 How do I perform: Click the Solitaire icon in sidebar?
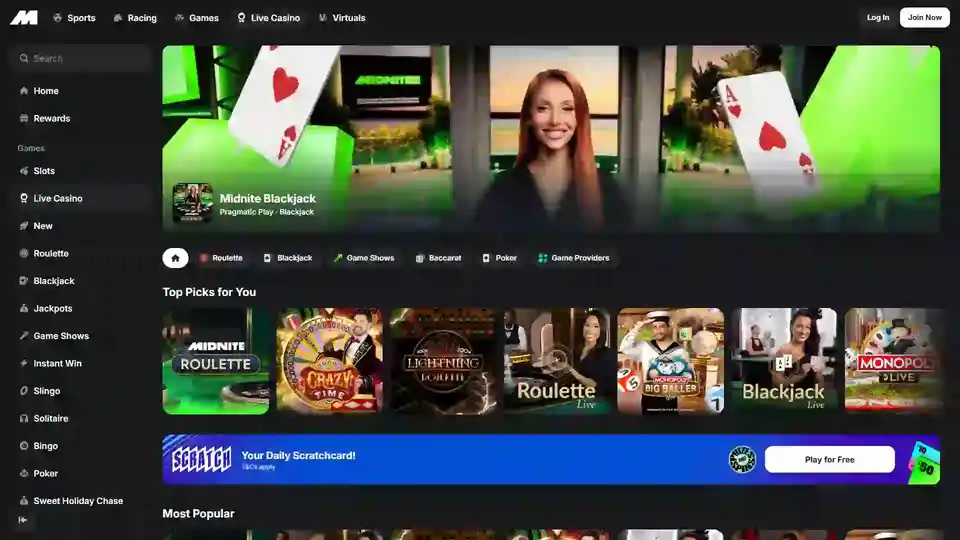coord(24,418)
